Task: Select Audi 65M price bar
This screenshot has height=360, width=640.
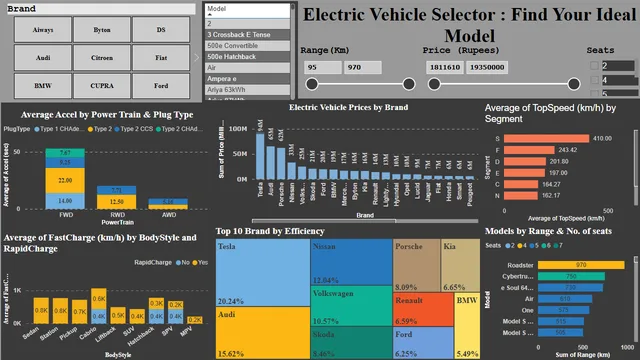Action: point(271,163)
